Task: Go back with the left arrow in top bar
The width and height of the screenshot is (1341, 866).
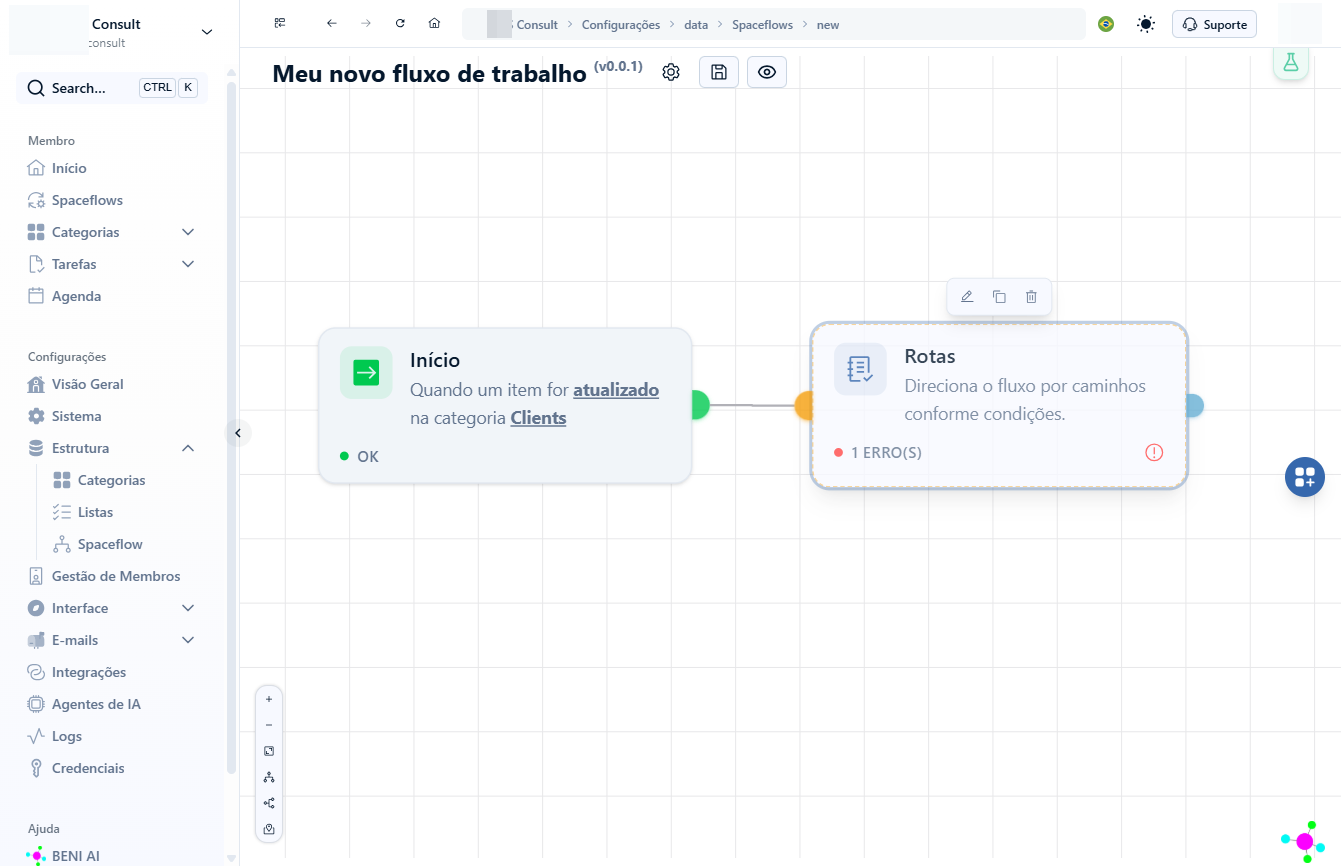Action: [x=332, y=24]
